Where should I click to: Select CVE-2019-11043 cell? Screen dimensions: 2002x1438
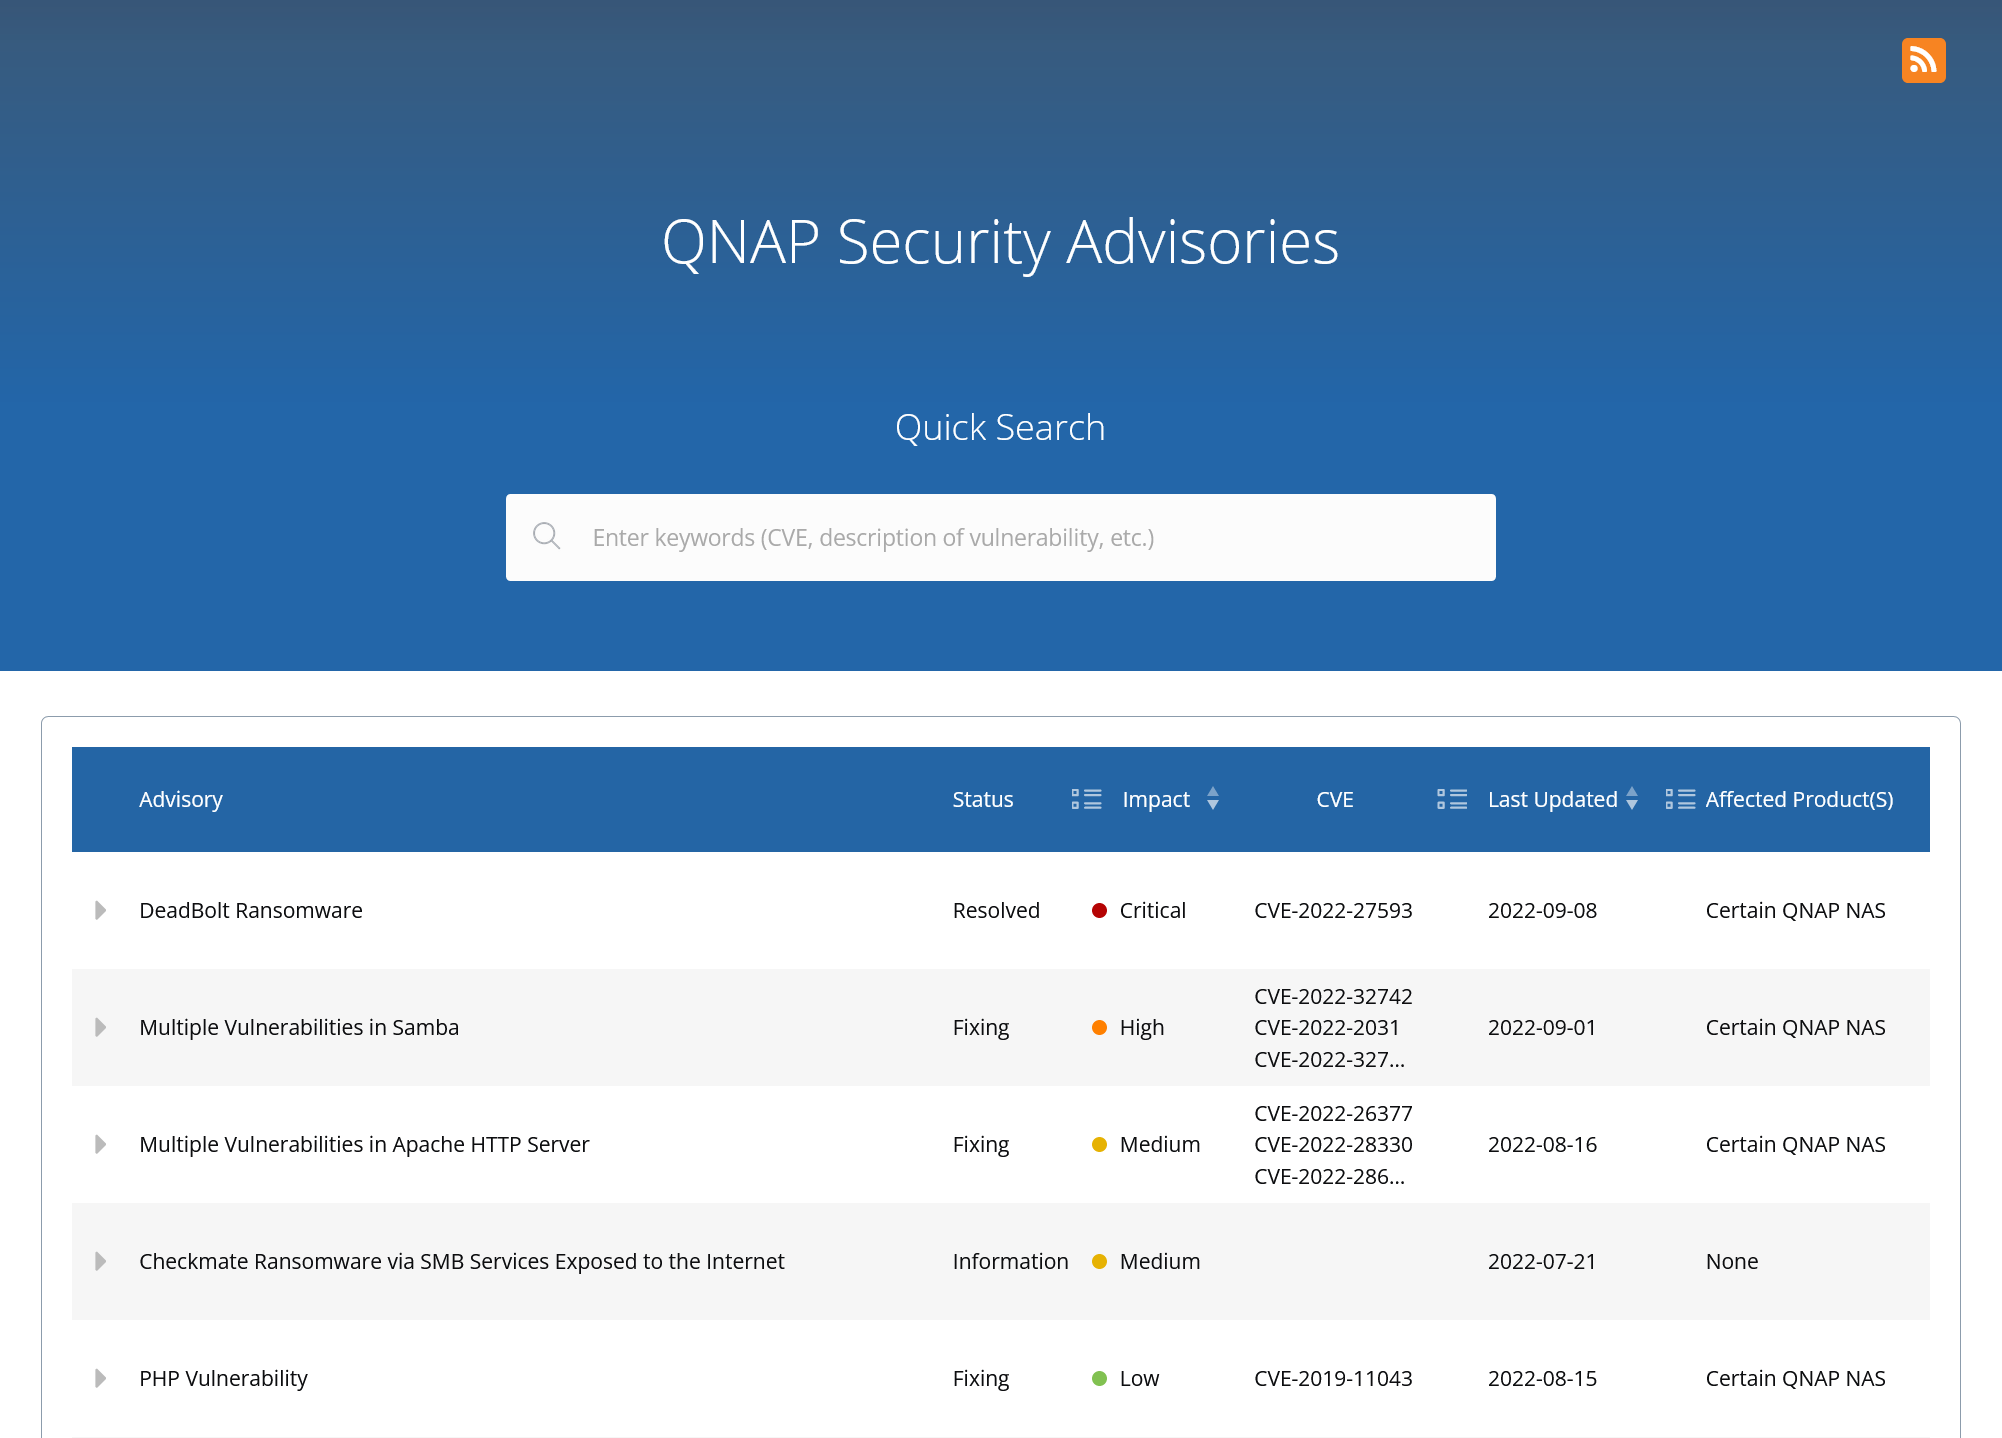pos(1333,1378)
